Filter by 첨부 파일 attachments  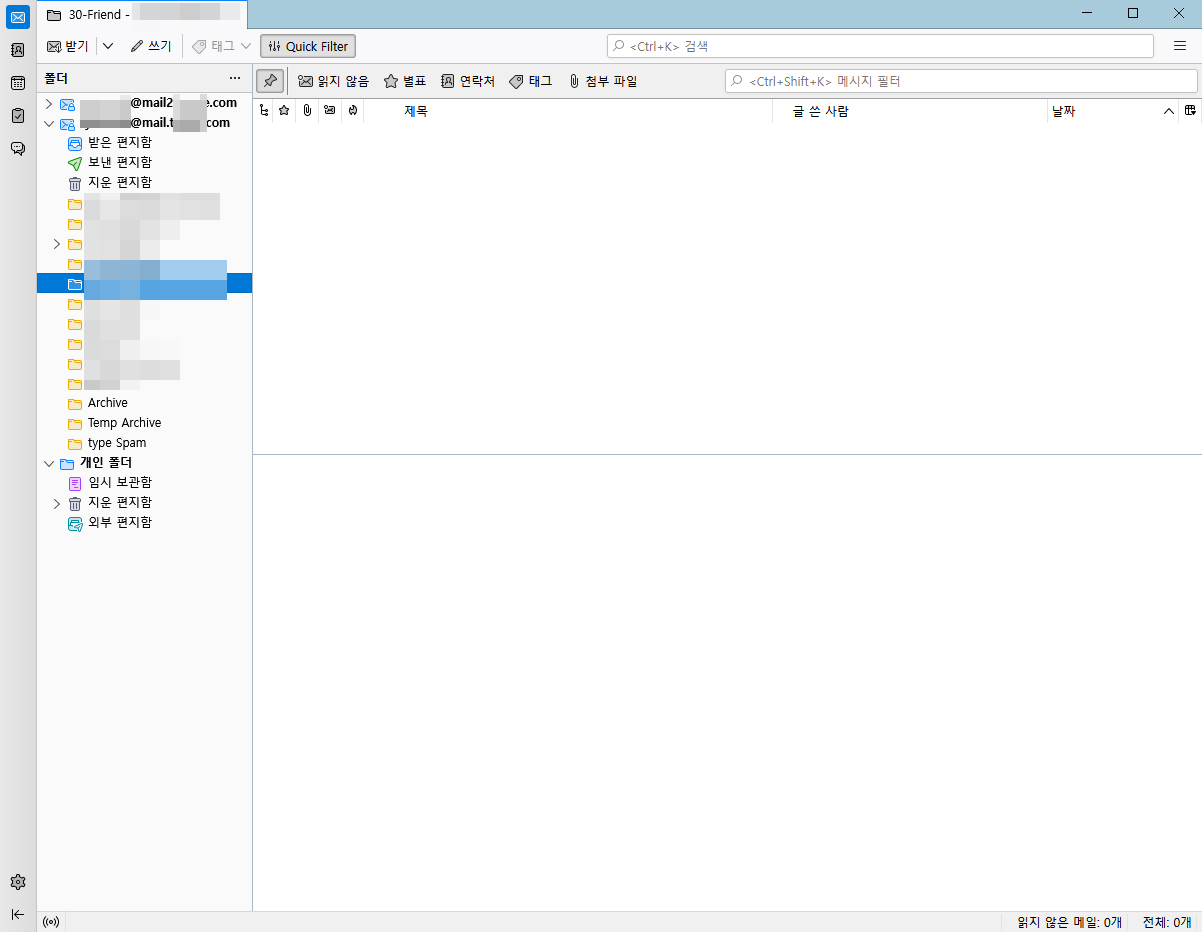point(603,81)
